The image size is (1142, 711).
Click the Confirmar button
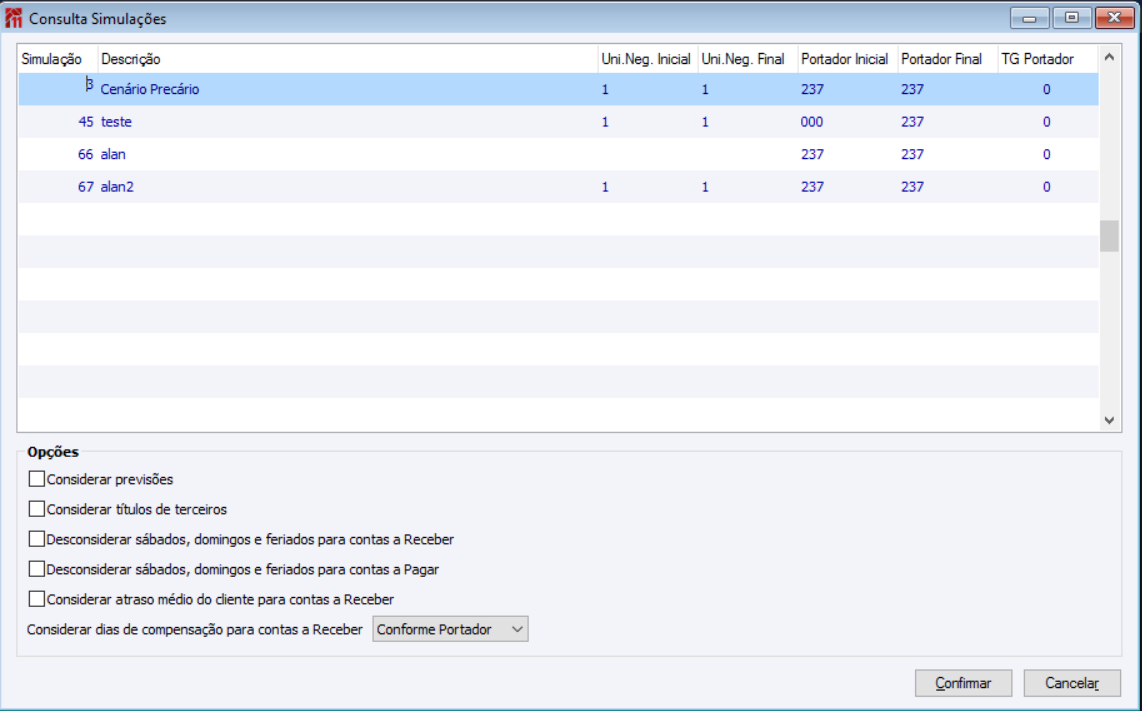coord(963,683)
